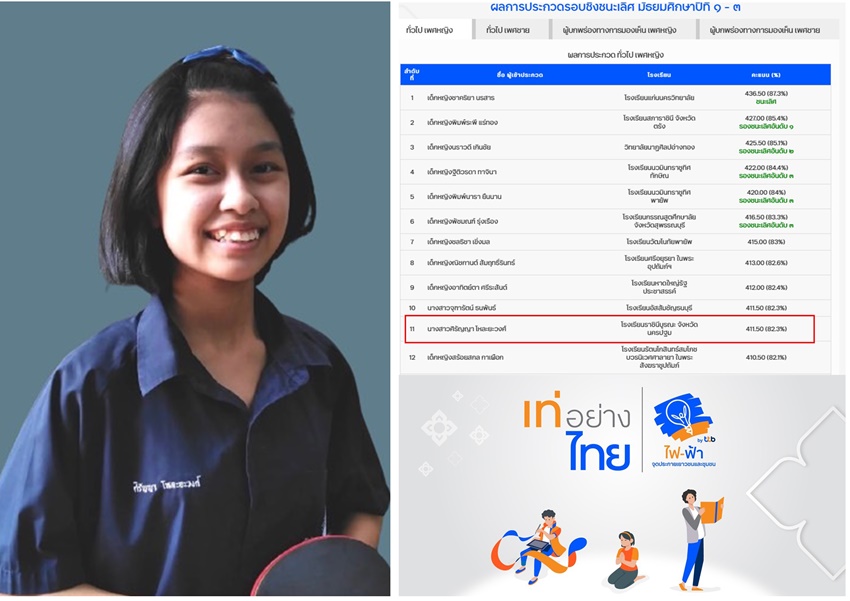850x601 pixels.
Task: Click the rank 11 school name cell
Action: [x=659, y=328]
